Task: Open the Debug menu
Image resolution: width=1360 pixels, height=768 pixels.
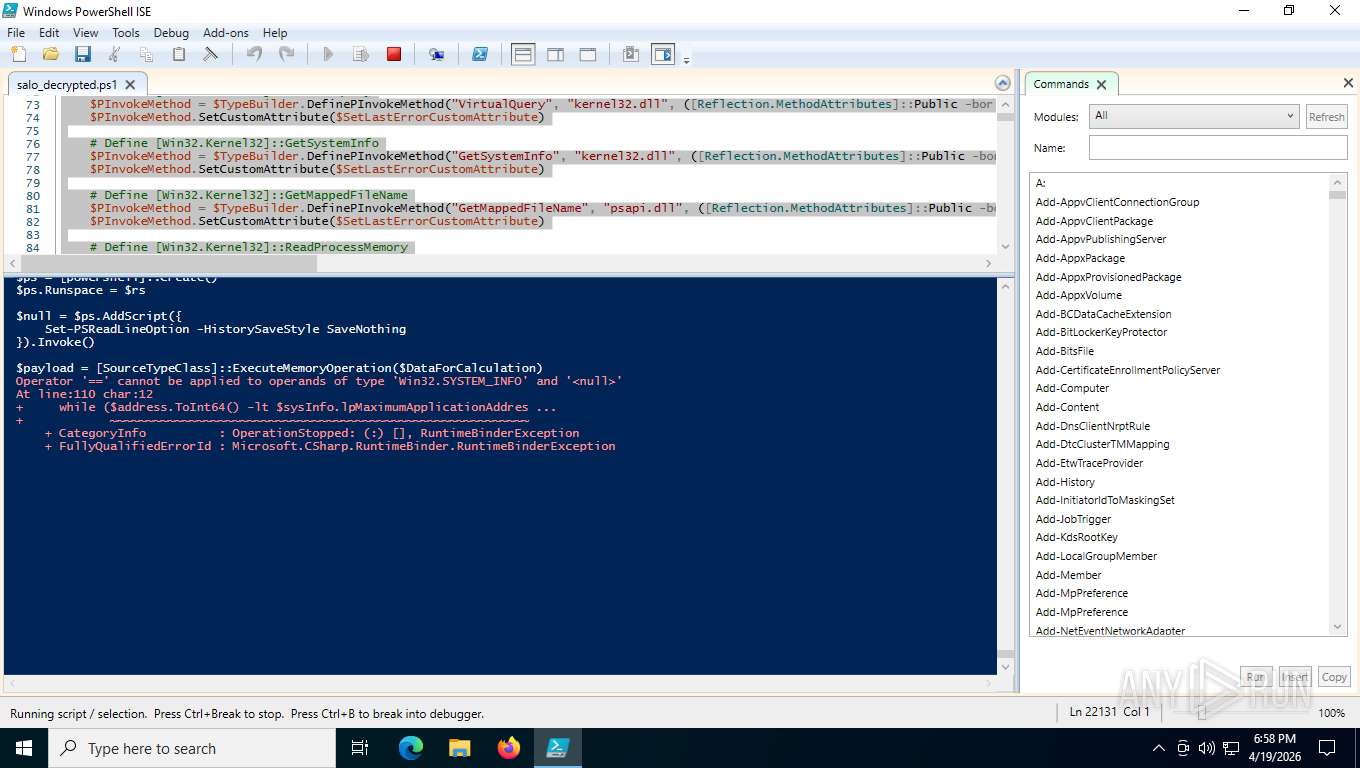Action: [x=171, y=32]
